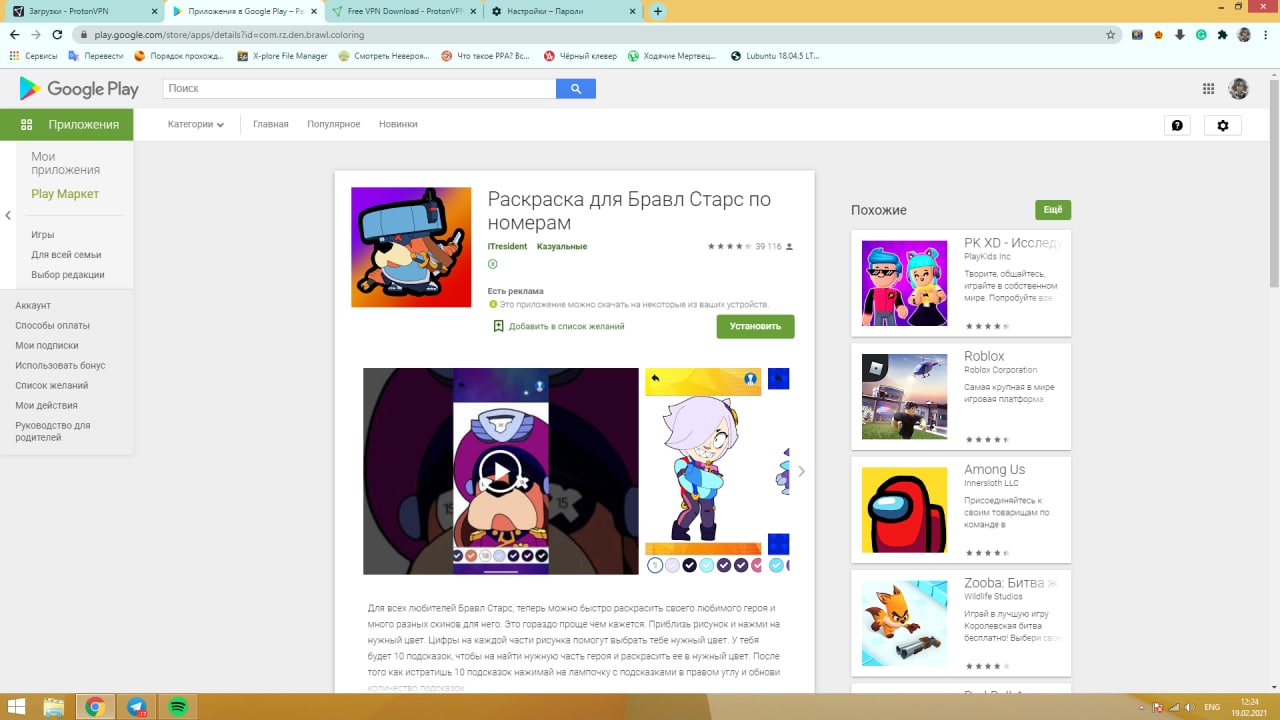Open a new browser tab

[x=657, y=11]
